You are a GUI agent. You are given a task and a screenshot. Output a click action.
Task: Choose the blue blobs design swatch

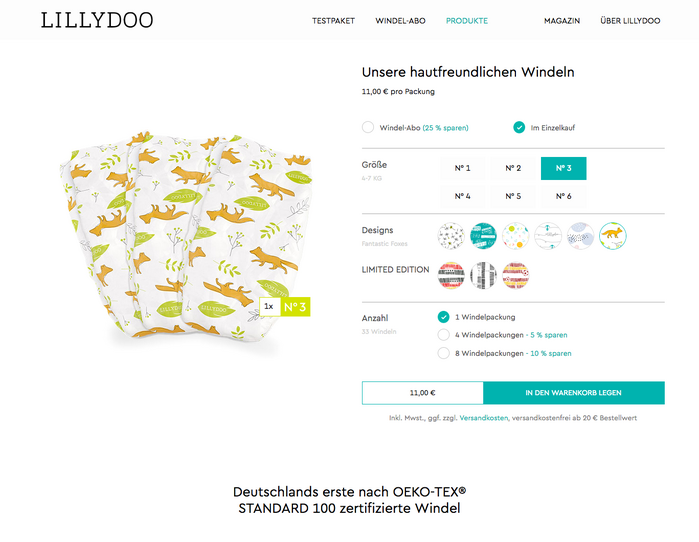[580, 236]
